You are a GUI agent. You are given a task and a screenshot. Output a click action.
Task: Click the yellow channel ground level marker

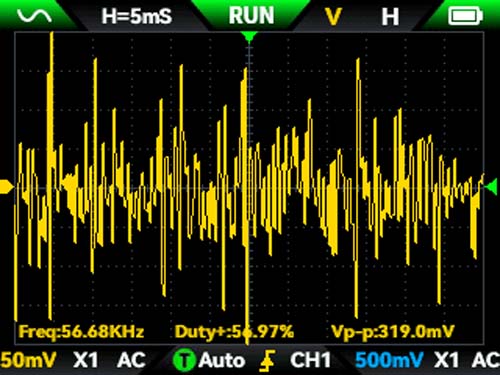[x=6, y=187]
